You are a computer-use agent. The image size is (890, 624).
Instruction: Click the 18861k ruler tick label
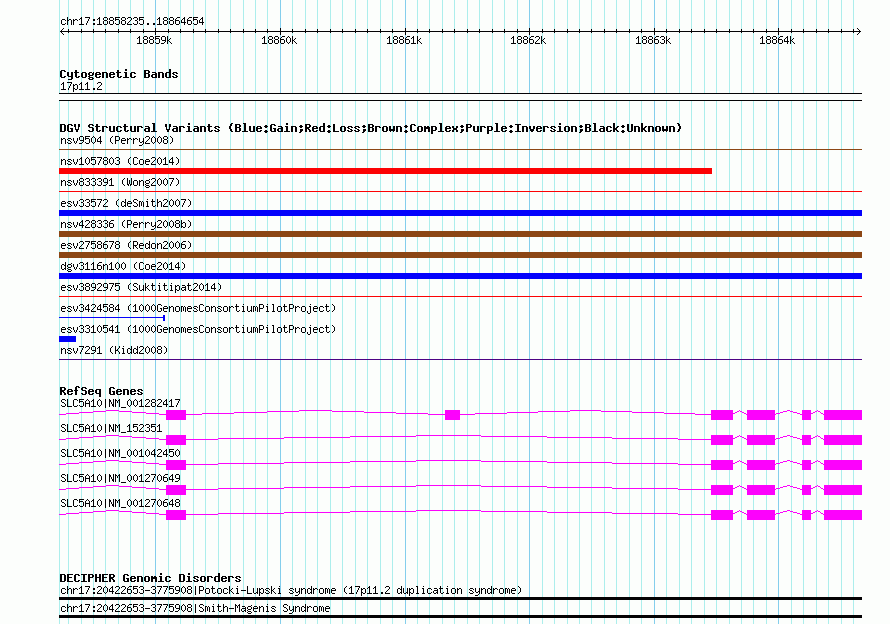404,40
